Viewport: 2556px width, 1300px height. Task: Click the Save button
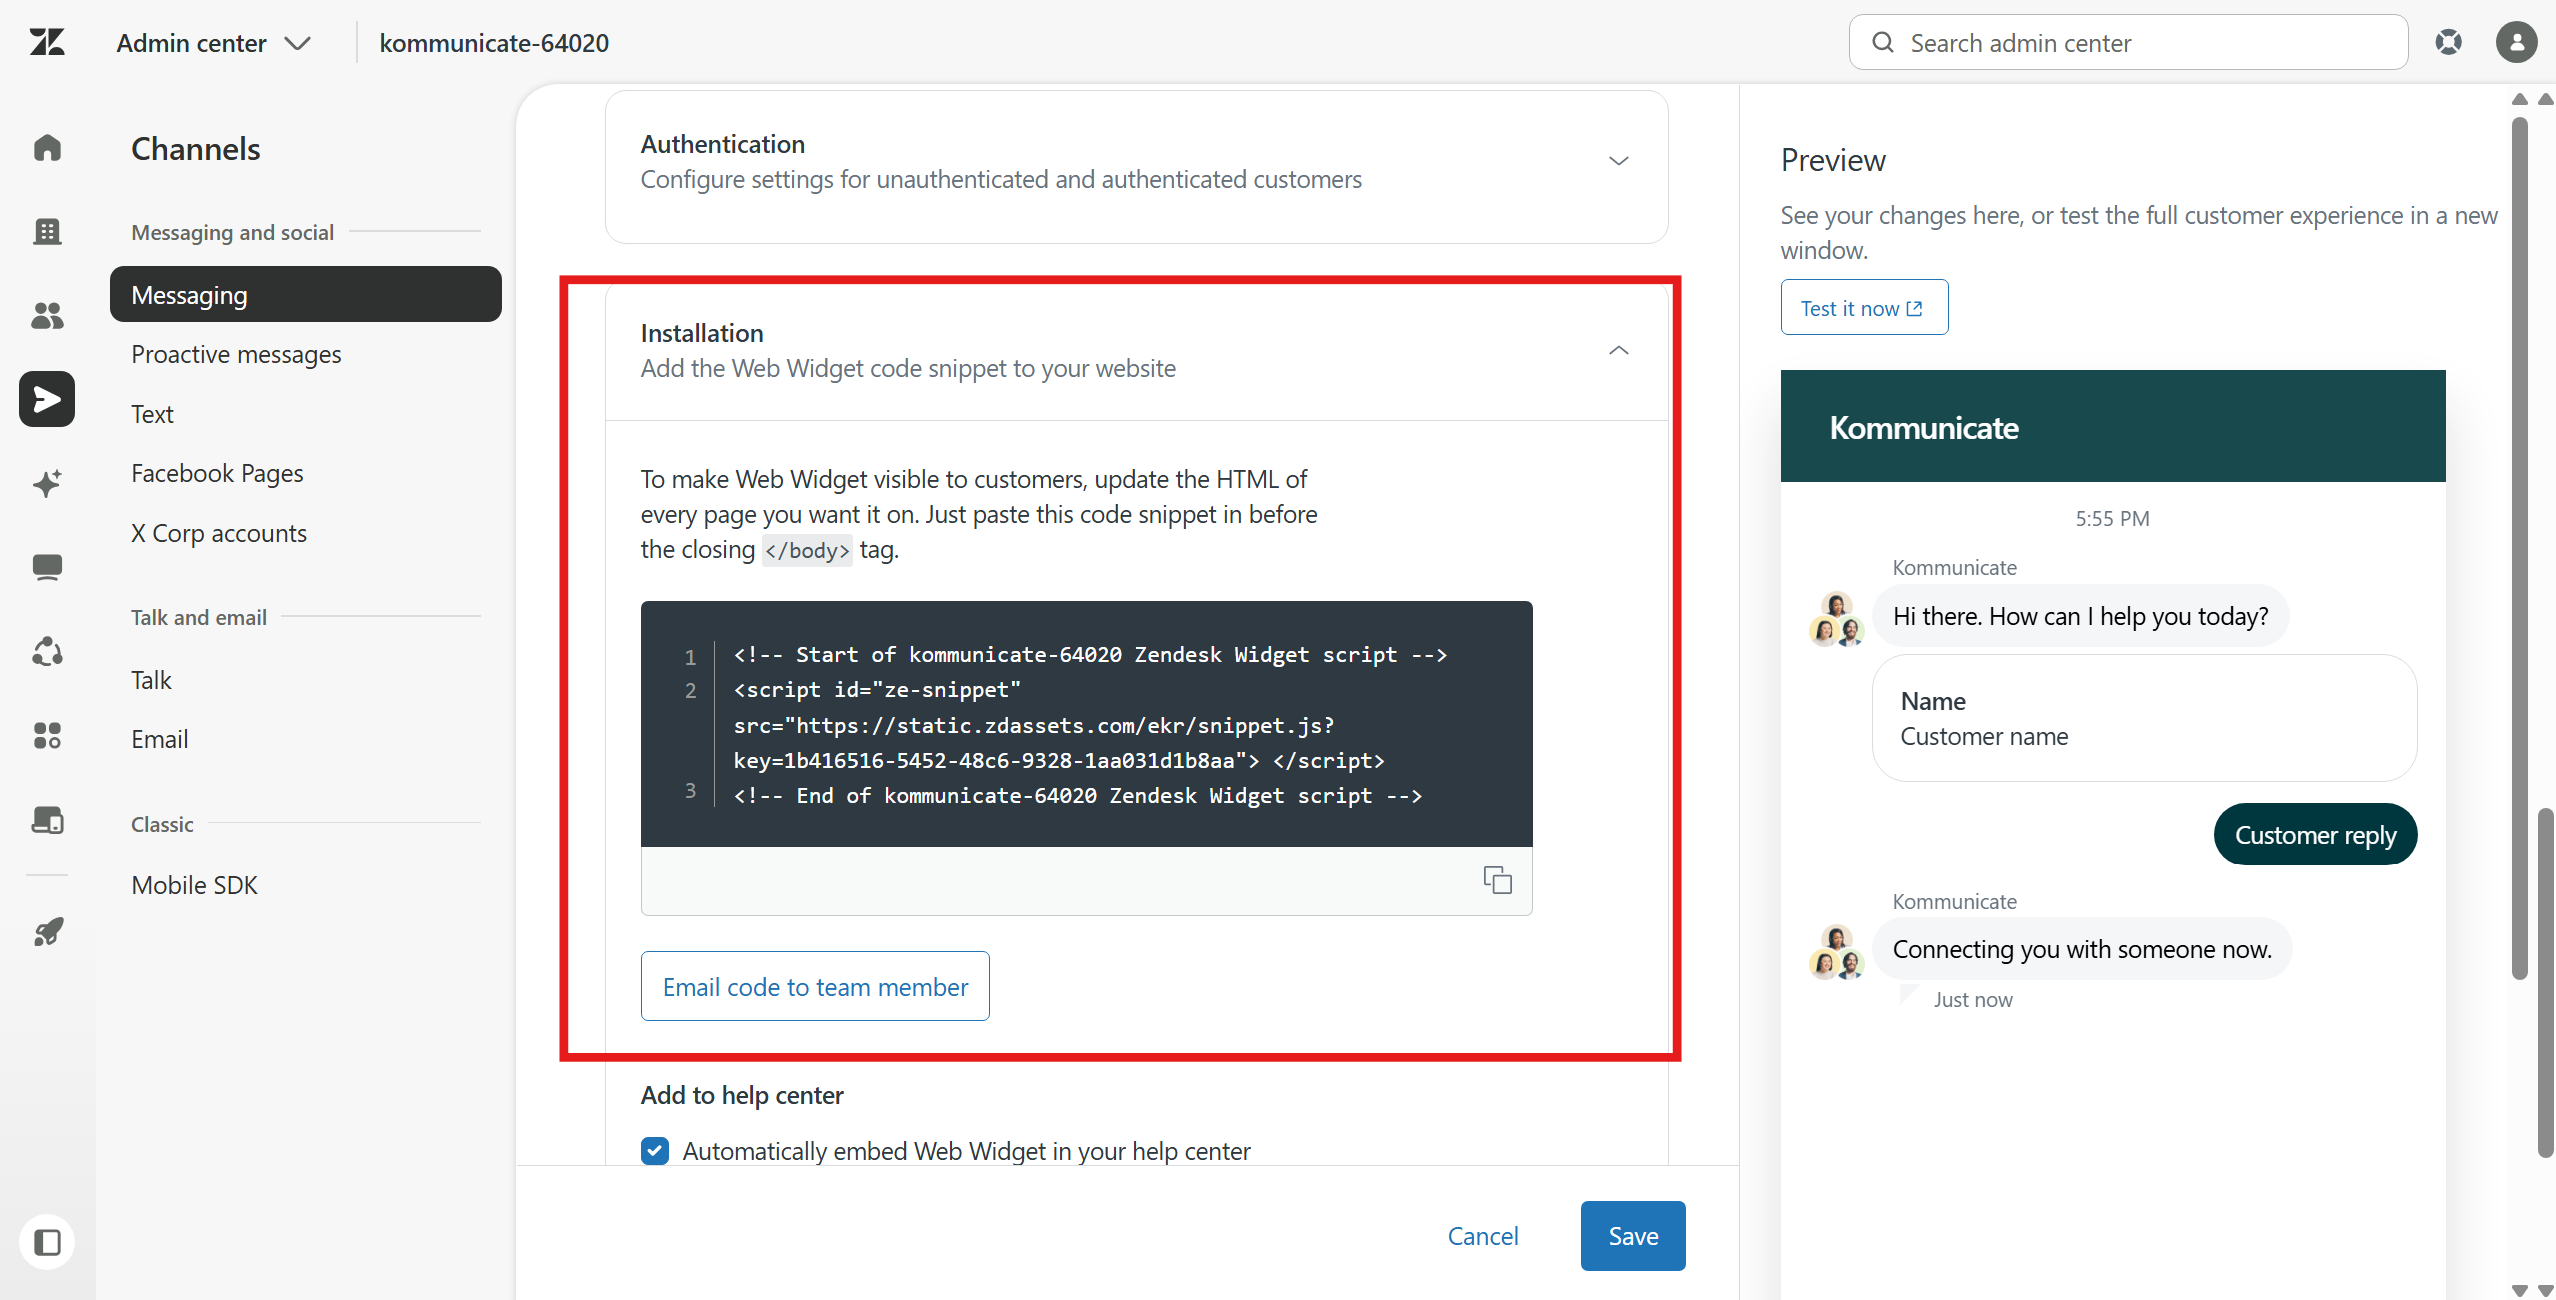pyautogui.click(x=1633, y=1236)
